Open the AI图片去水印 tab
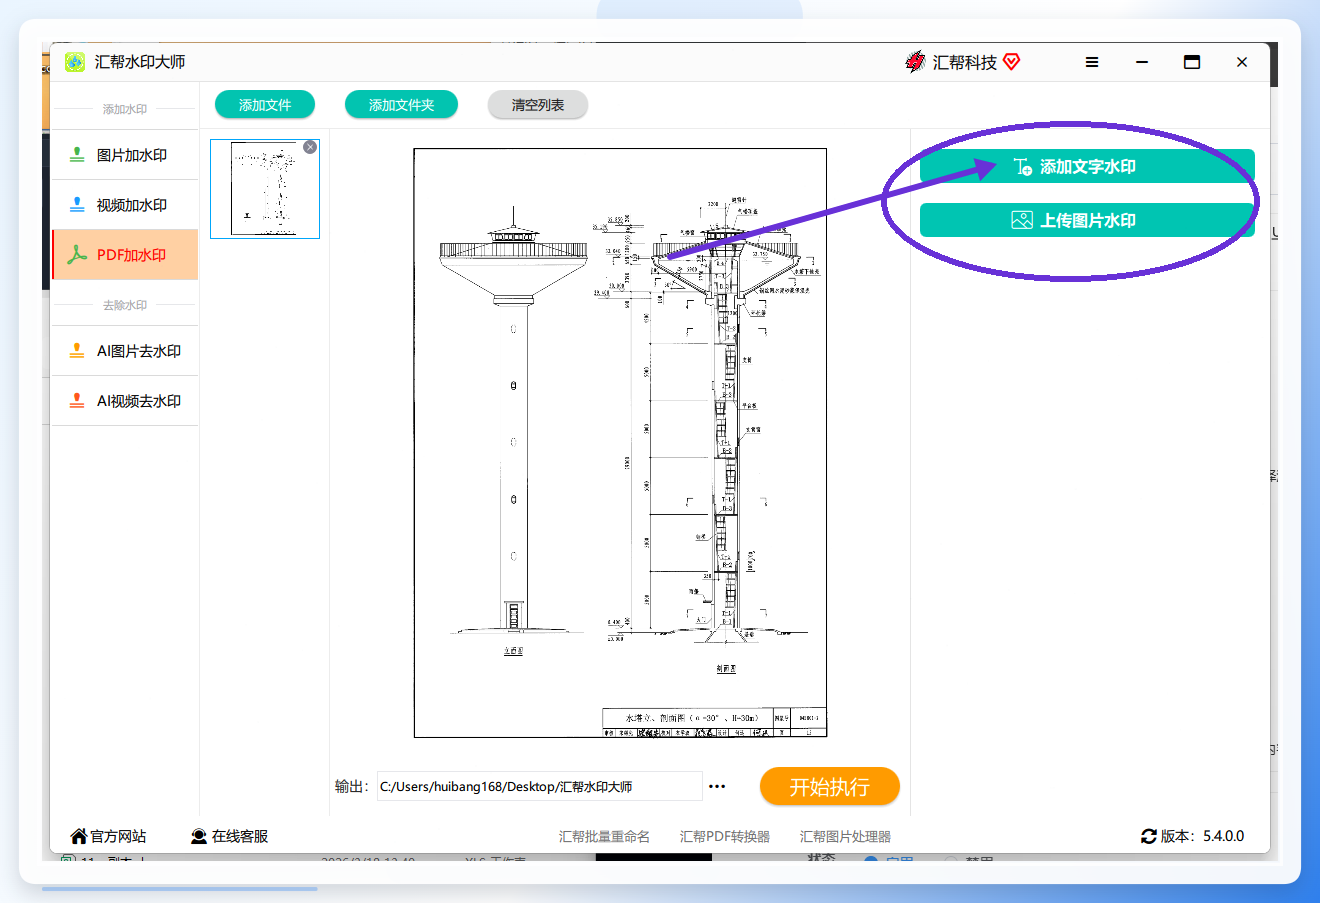 pyautogui.click(x=125, y=351)
